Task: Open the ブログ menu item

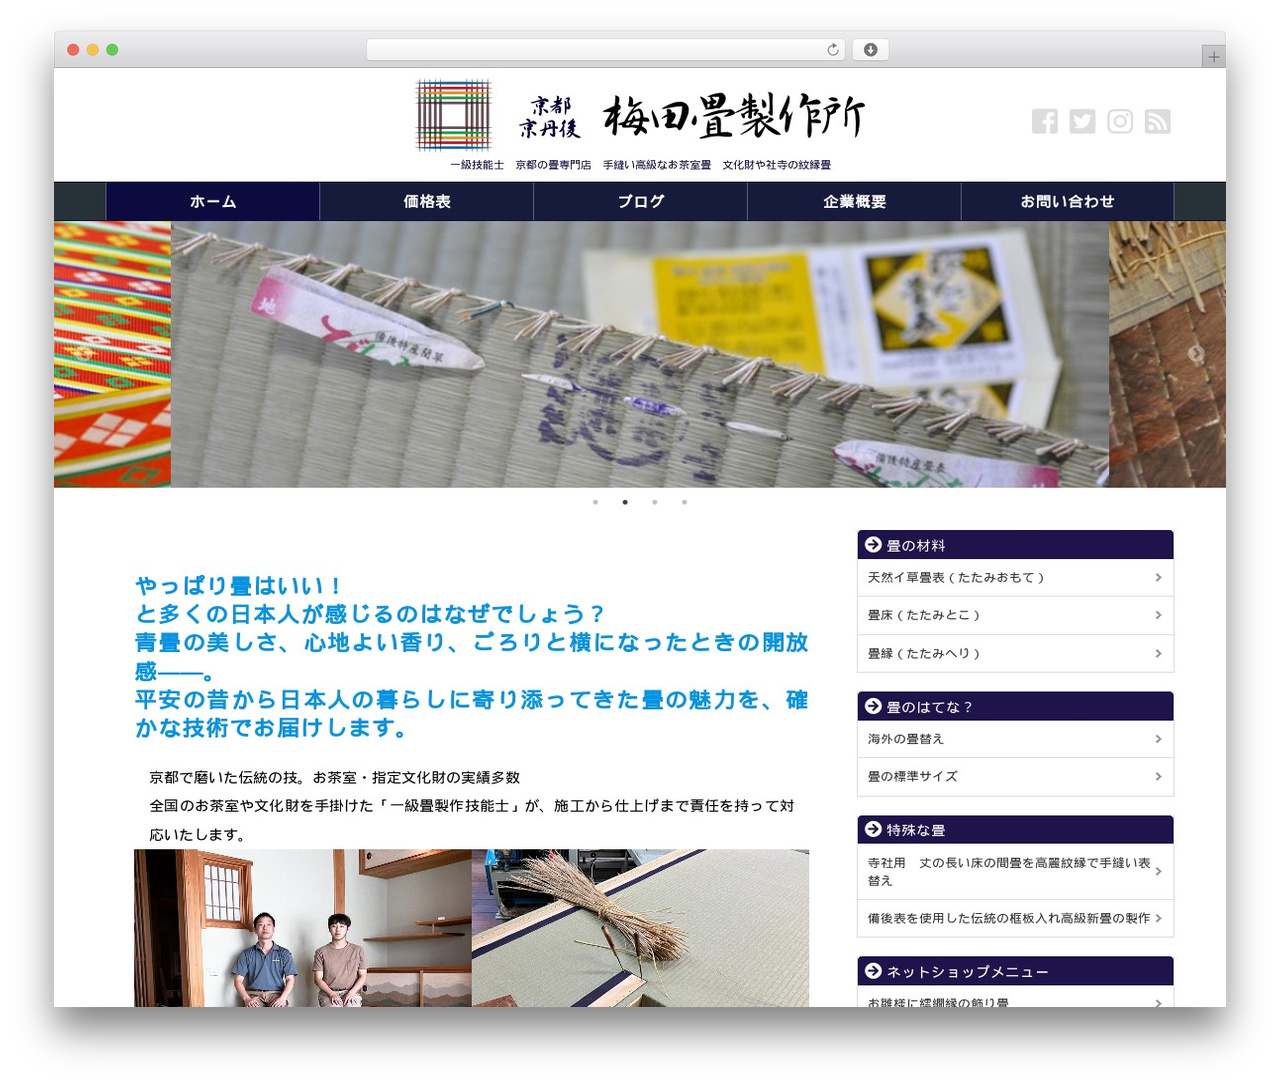Action: click(x=641, y=201)
